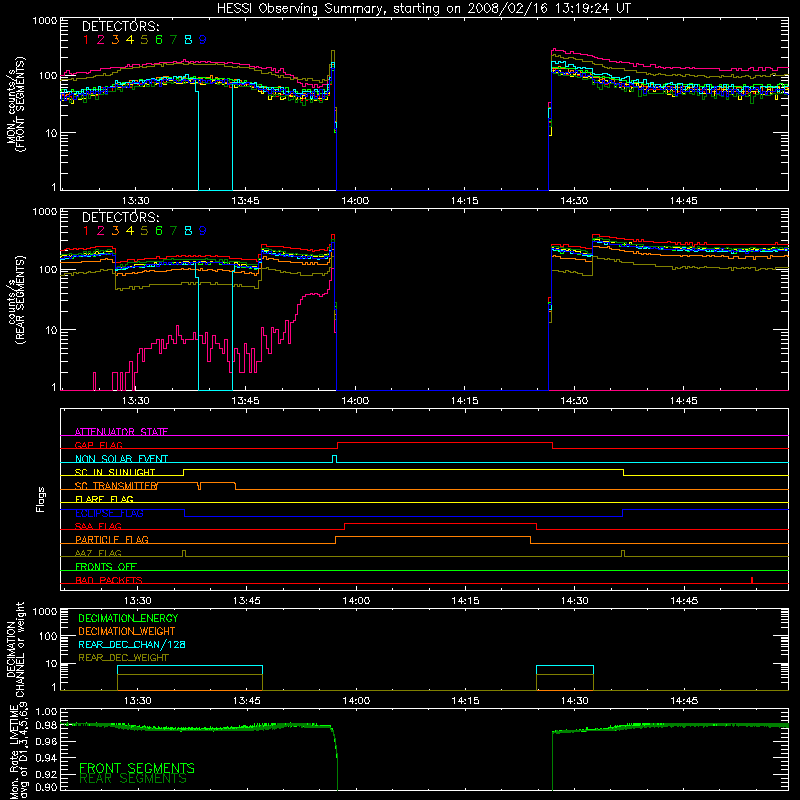This screenshot has width=800, height=800.
Task: Click the DECIMATION CHANNEL or weight axis title
Action: coord(15,649)
